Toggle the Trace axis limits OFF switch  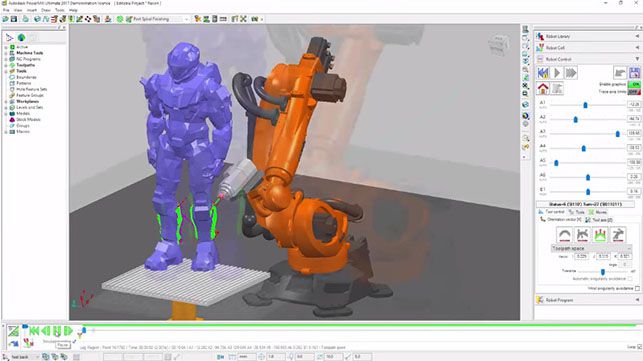click(x=634, y=91)
